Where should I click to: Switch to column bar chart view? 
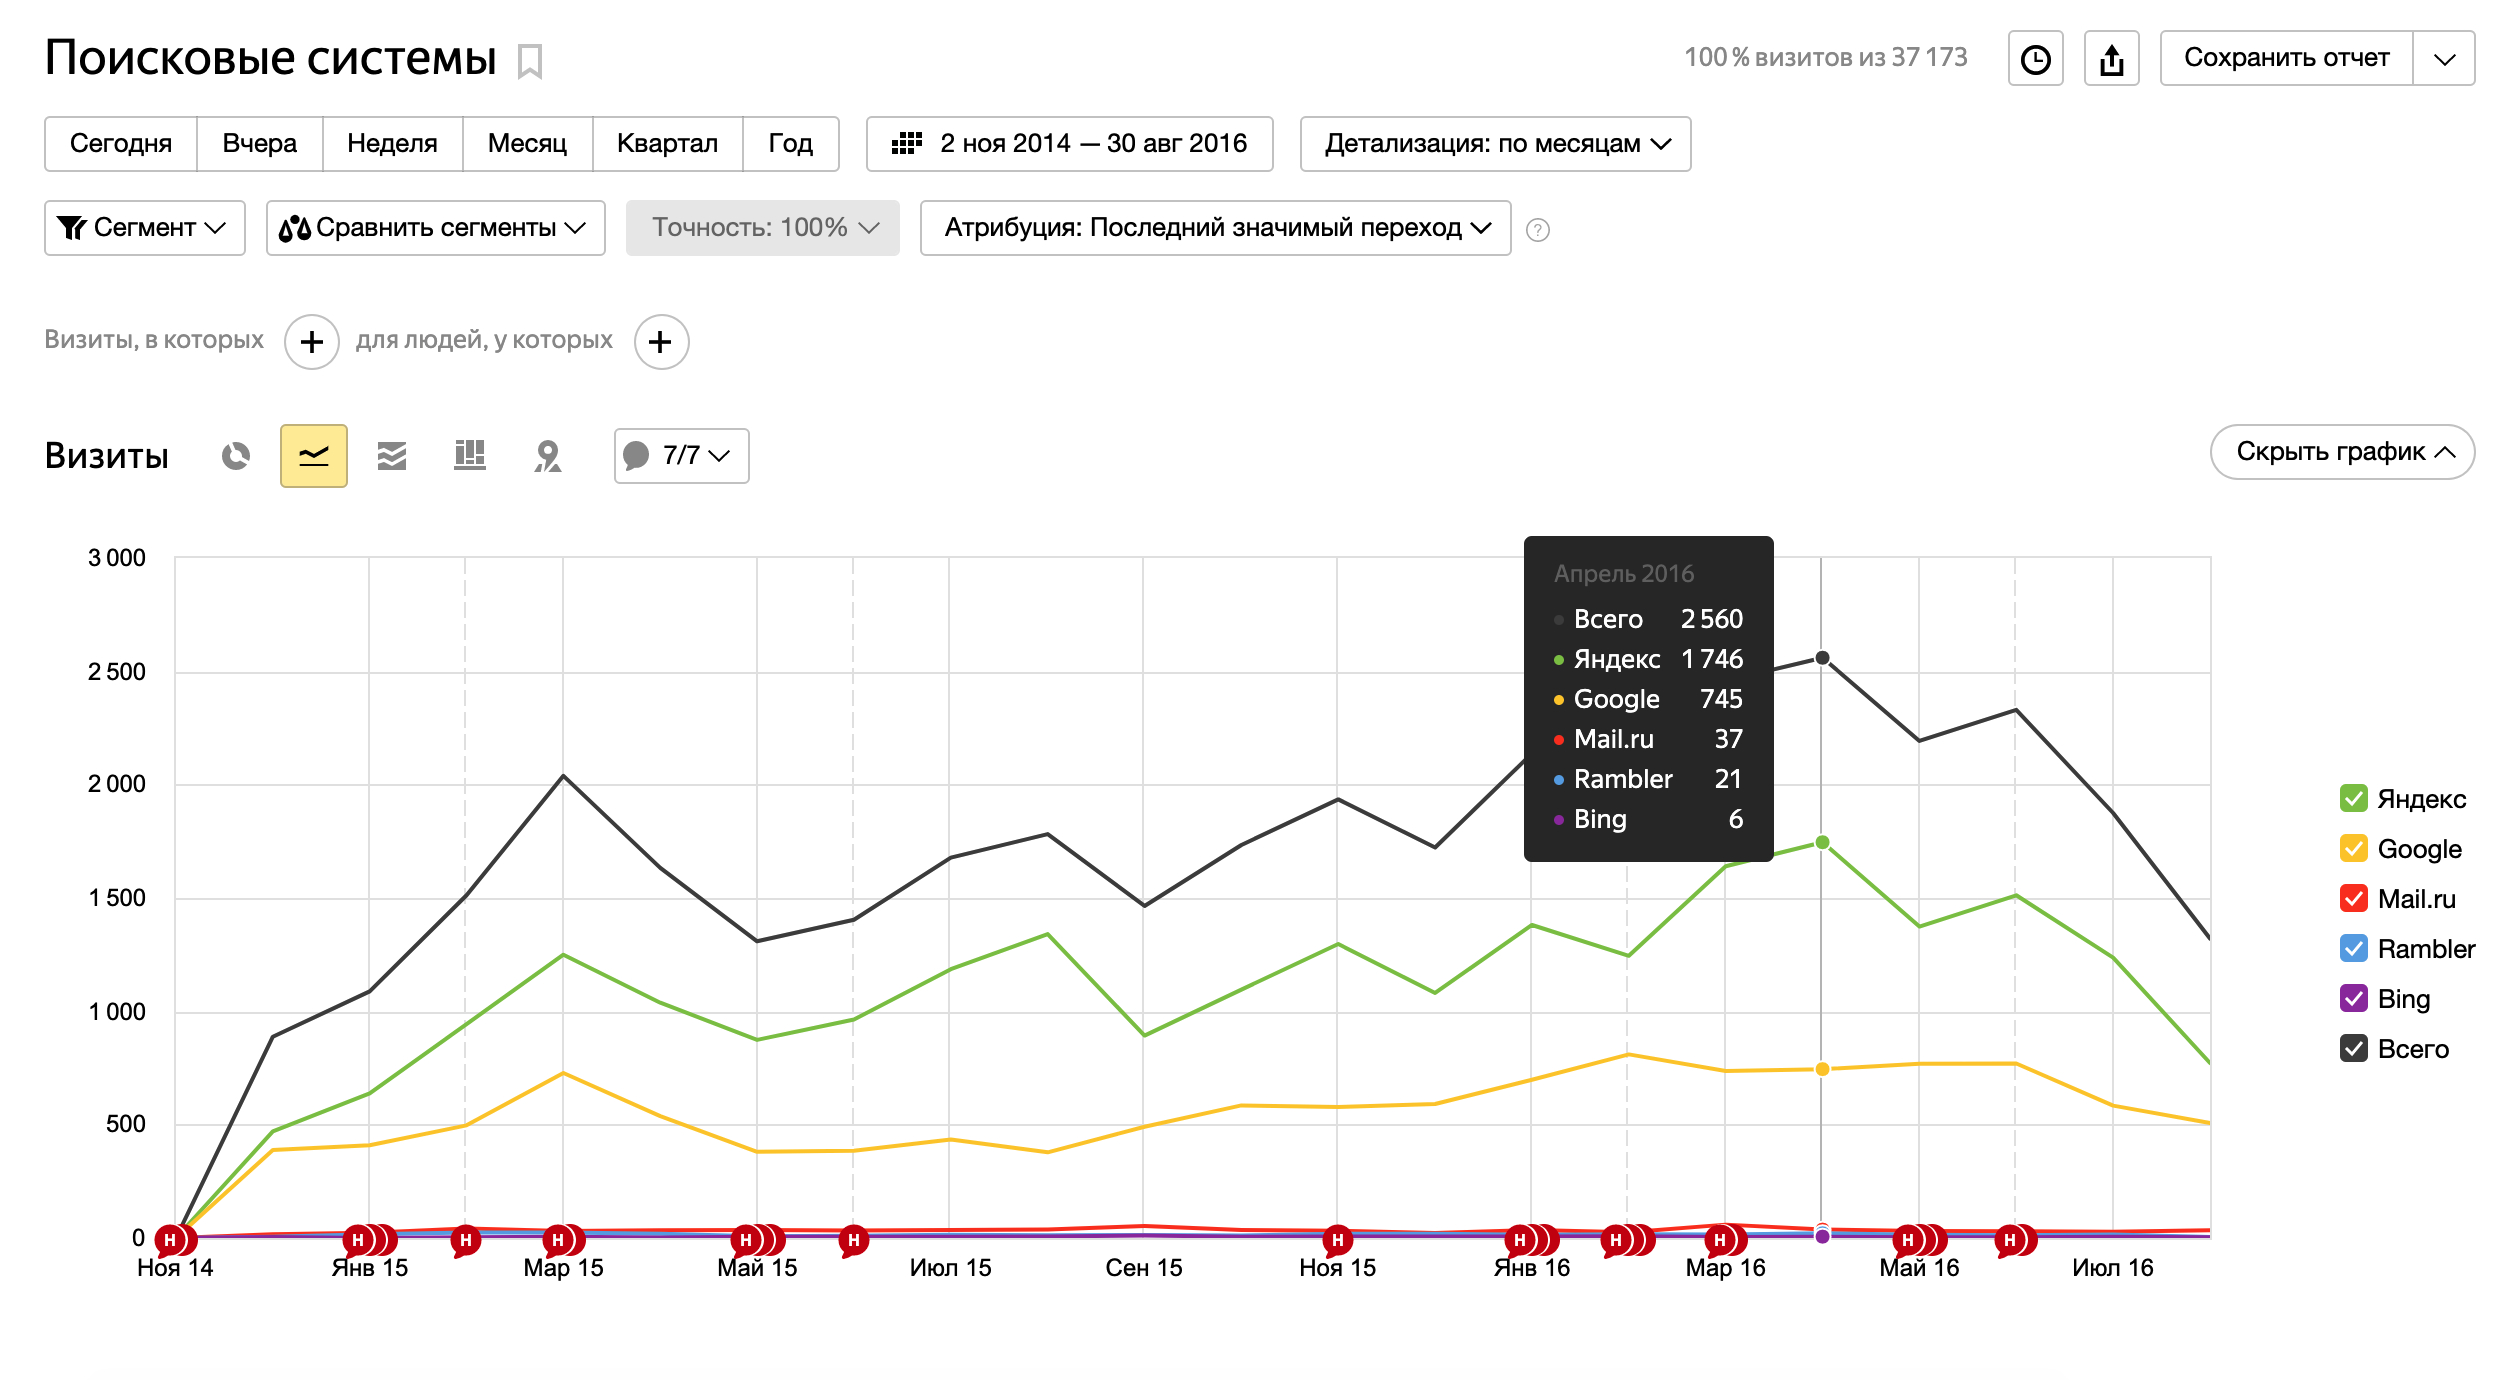click(469, 456)
